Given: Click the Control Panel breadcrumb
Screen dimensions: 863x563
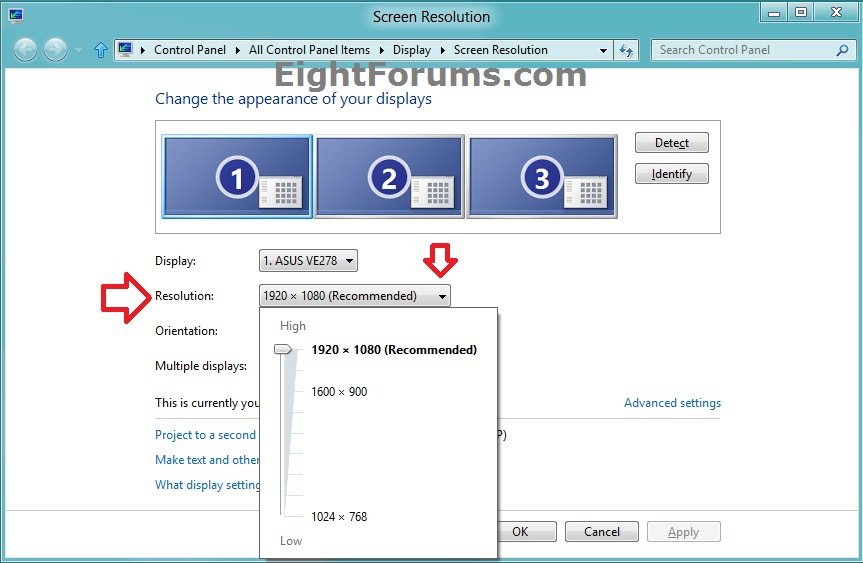Looking at the screenshot, I should tap(190, 50).
